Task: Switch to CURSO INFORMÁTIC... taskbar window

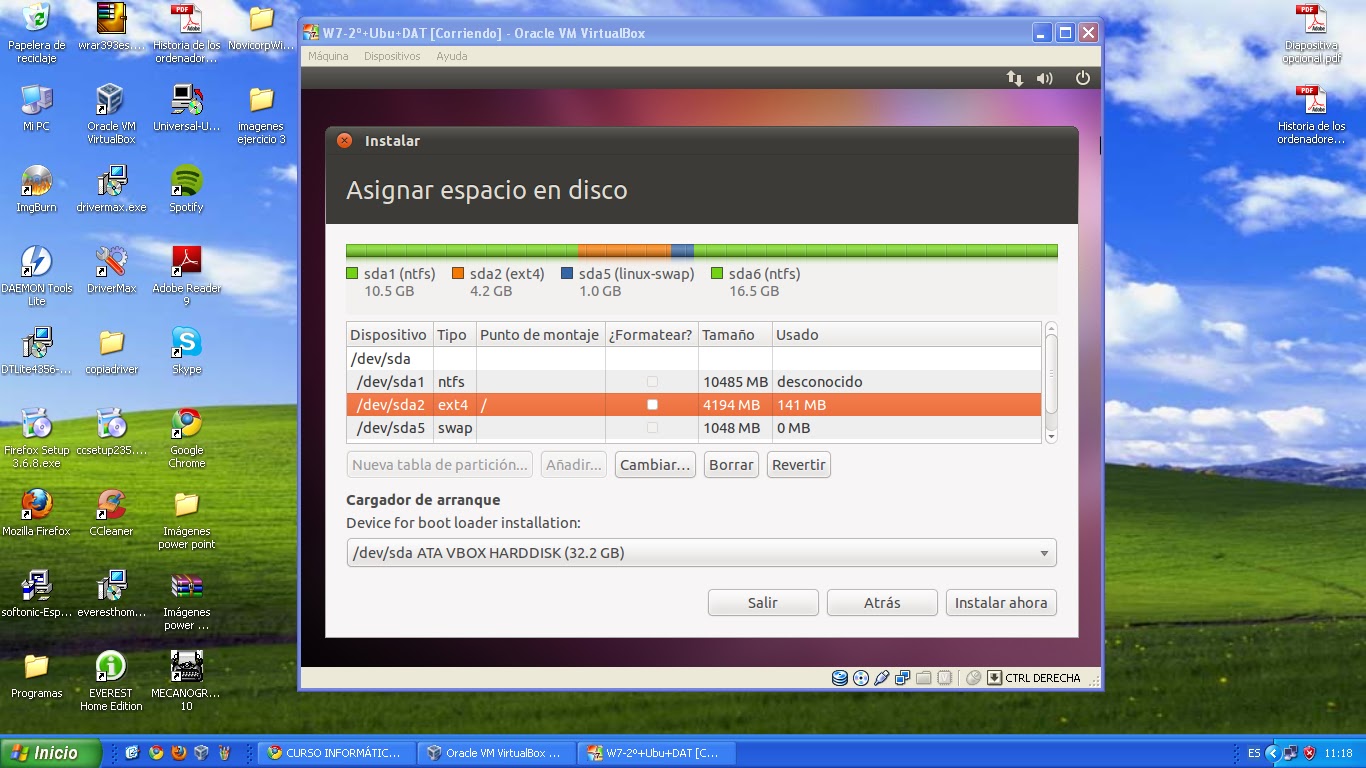Action: click(335, 753)
